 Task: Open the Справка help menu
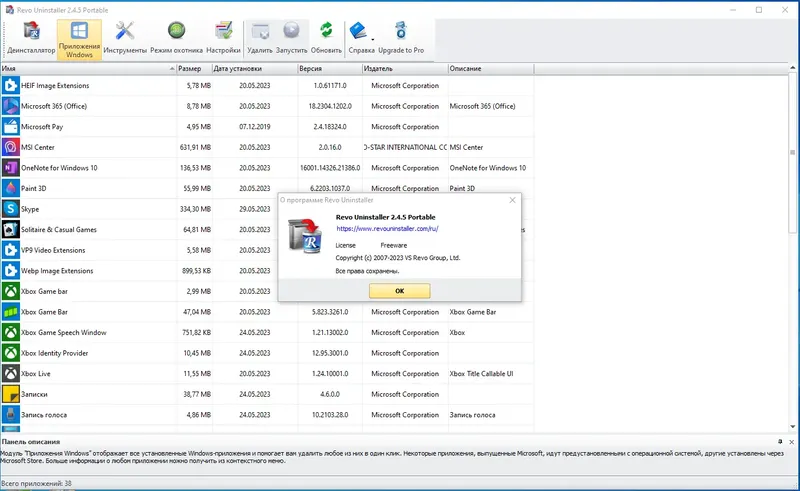361,38
